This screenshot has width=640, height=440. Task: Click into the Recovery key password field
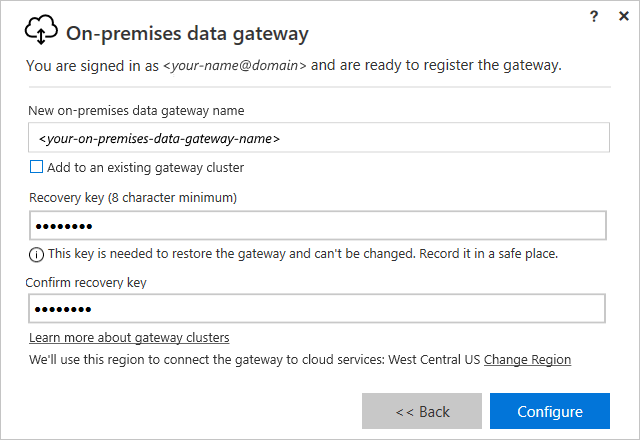318,225
